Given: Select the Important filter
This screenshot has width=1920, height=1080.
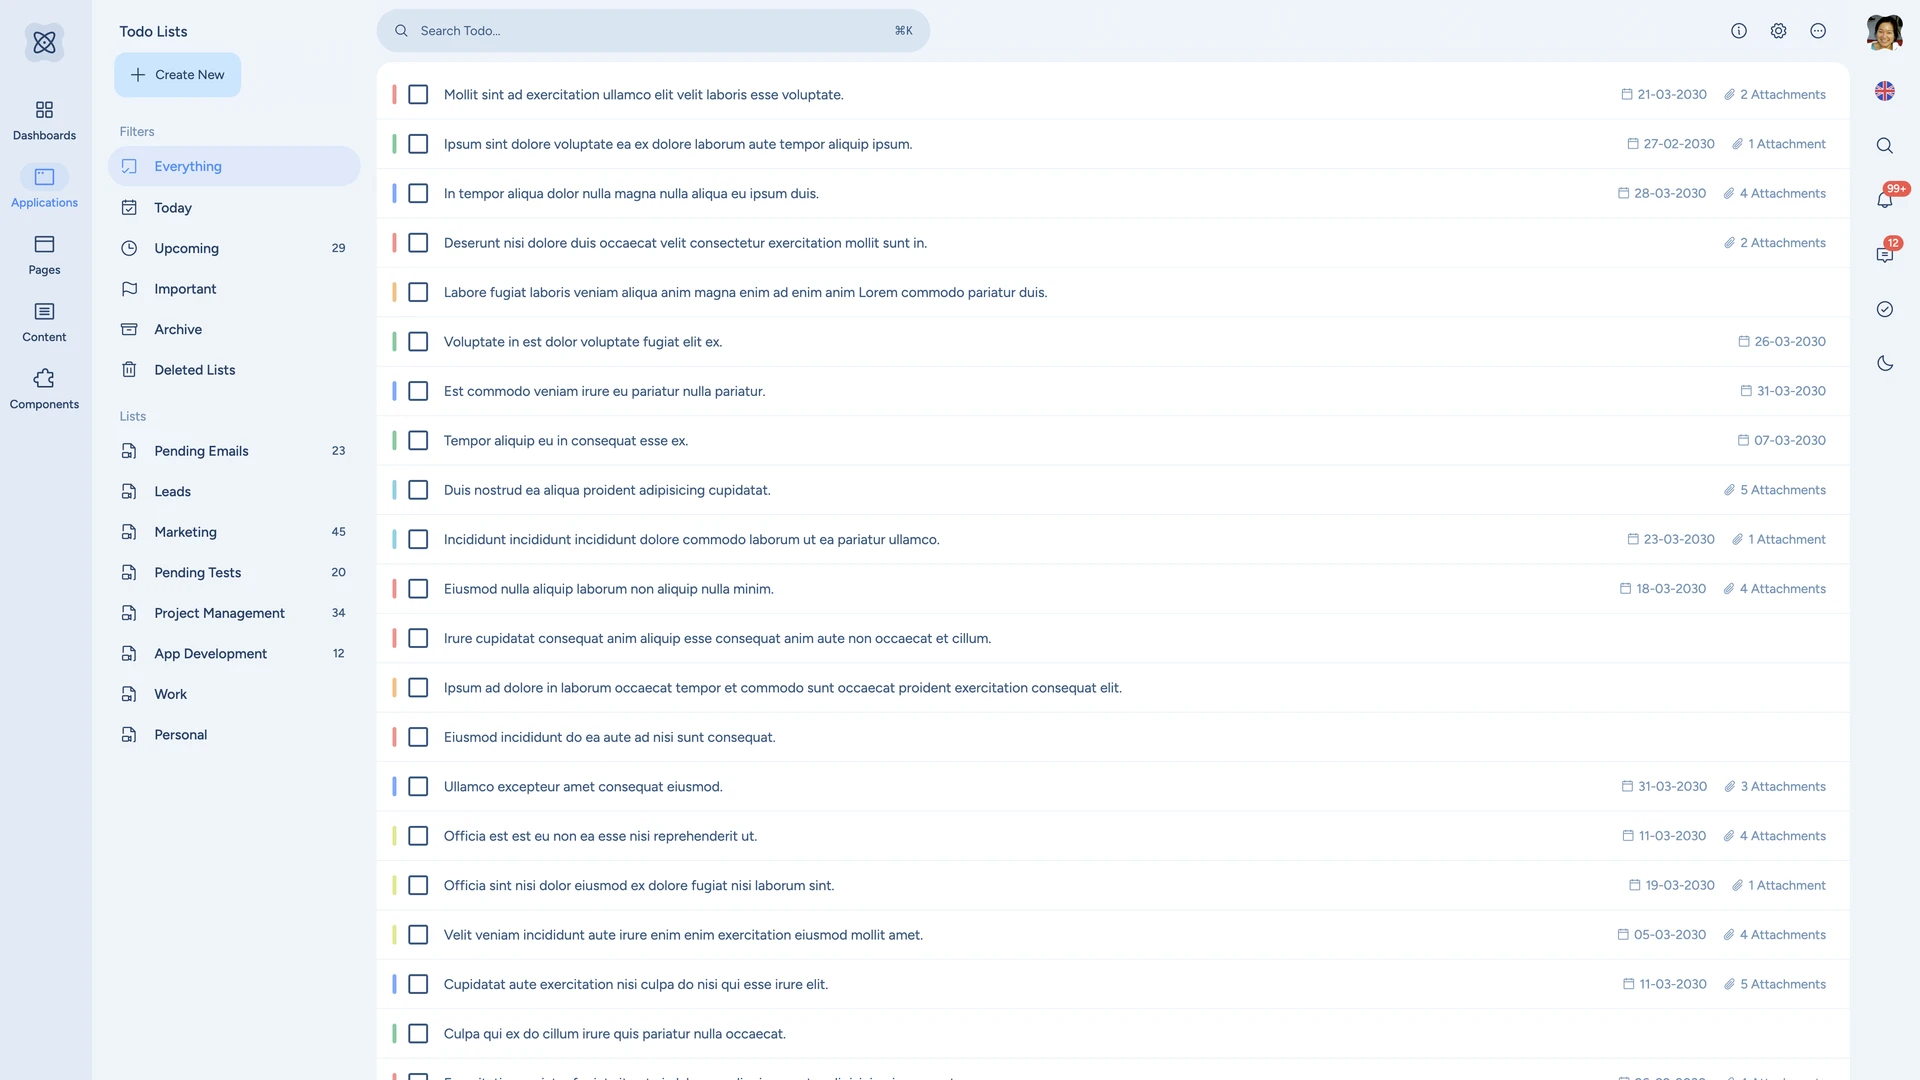Looking at the screenshot, I should click(x=234, y=289).
